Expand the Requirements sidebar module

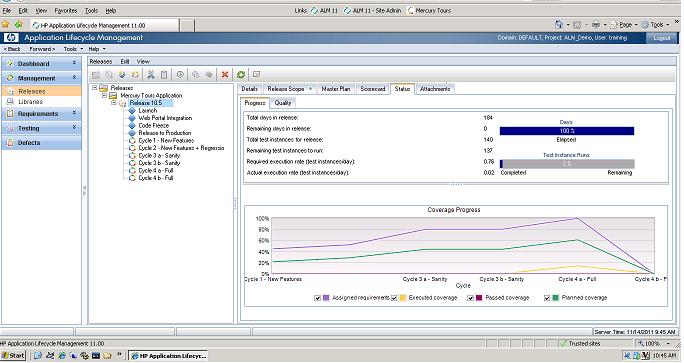click(x=74, y=113)
